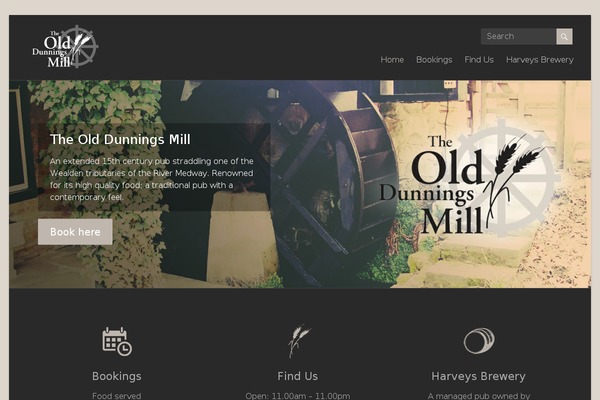Viewport: 600px width, 400px height.
Task: Open the Bookings section heading link
Action: [117, 376]
